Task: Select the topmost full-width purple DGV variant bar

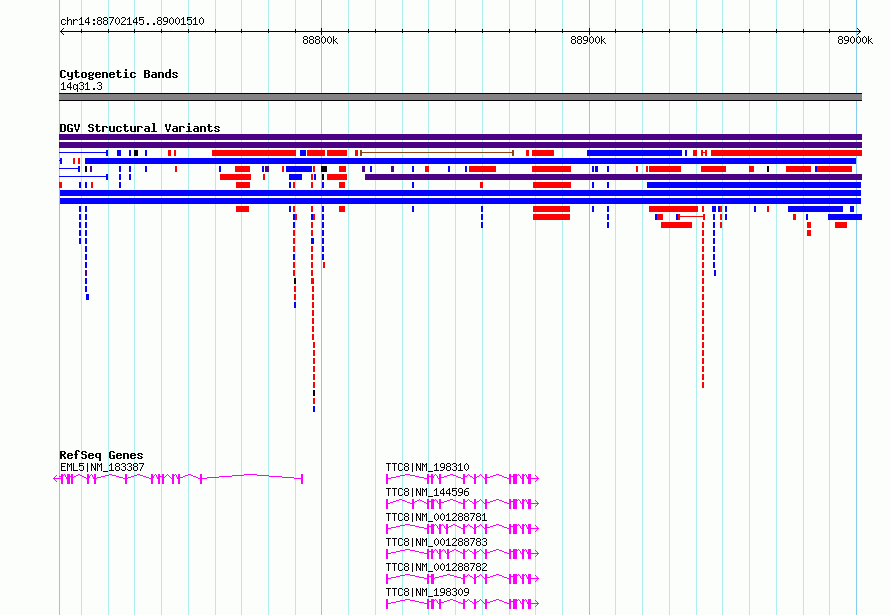Action: [460, 137]
